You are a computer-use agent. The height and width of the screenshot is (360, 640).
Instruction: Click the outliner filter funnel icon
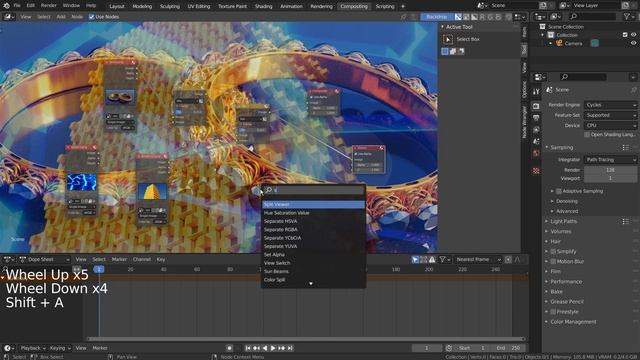[x=627, y=16]
